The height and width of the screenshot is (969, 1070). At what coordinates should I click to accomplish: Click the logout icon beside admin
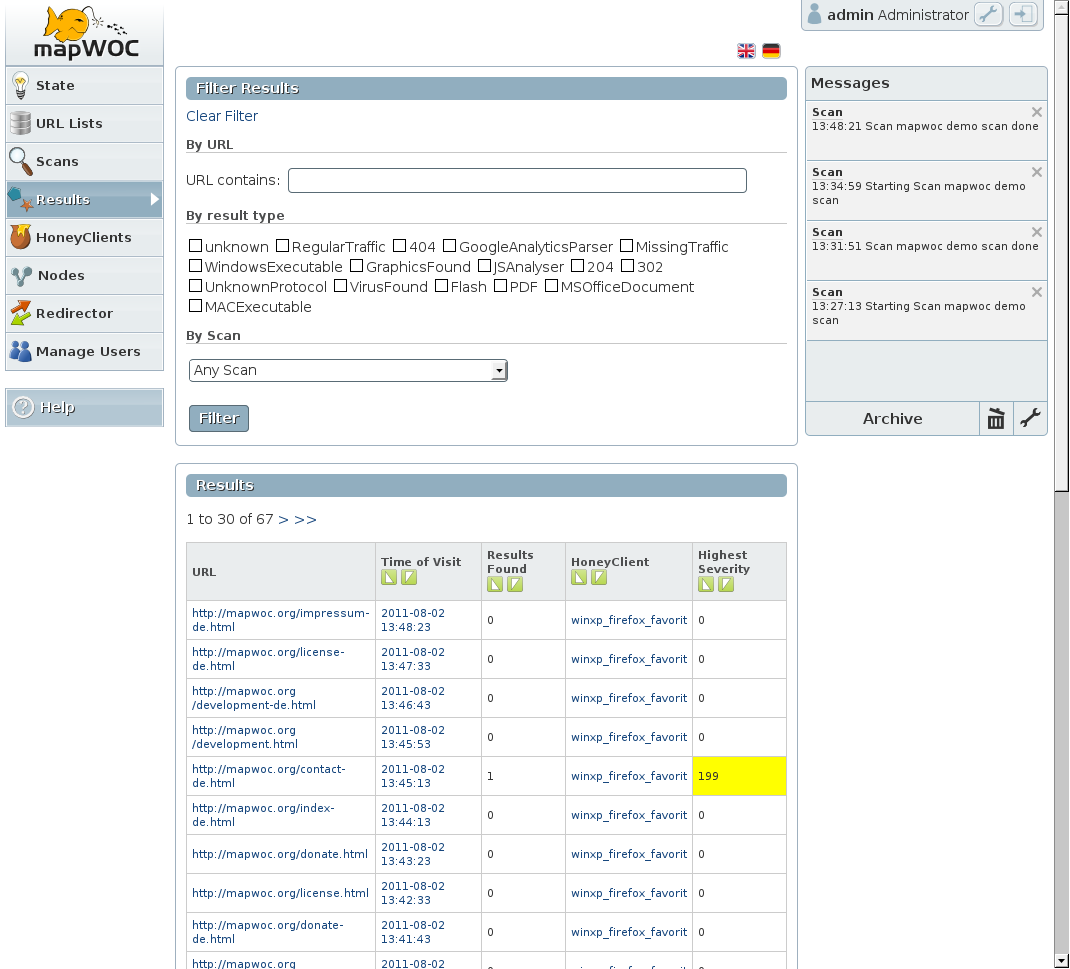(x=1023, y=15)
